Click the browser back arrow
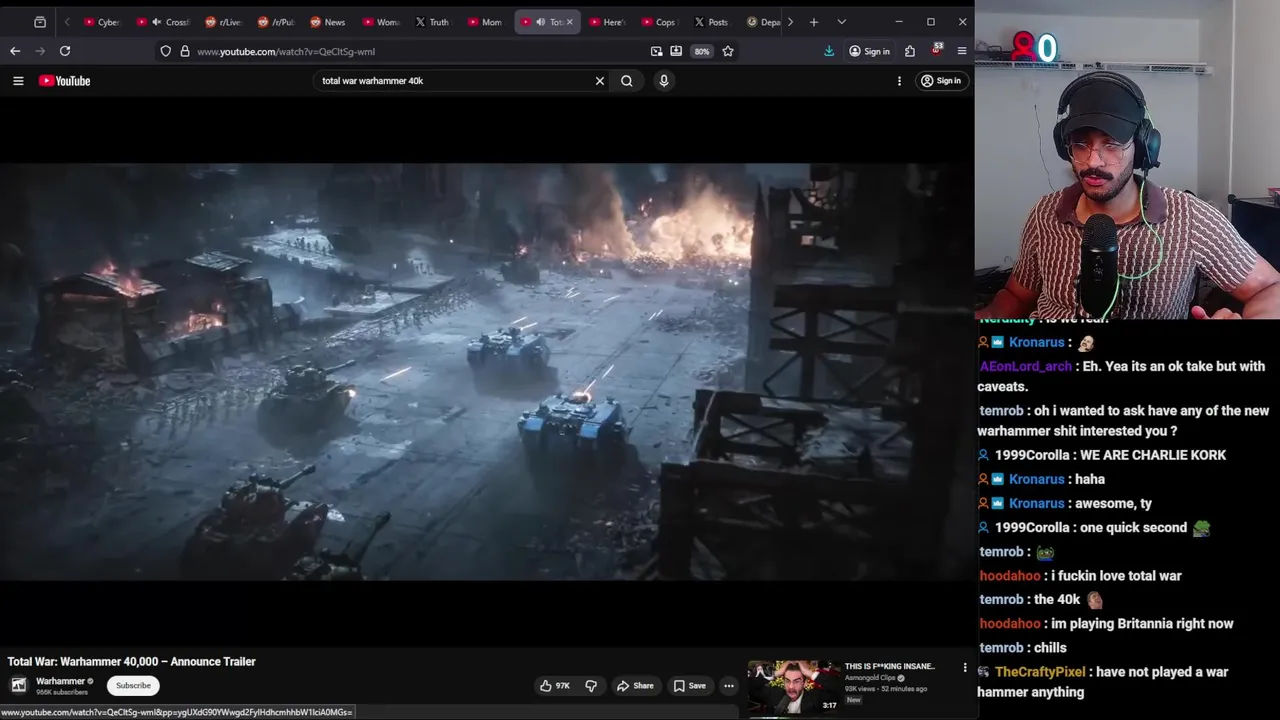Screen dimensions: 1280x720 coord(15,51)
